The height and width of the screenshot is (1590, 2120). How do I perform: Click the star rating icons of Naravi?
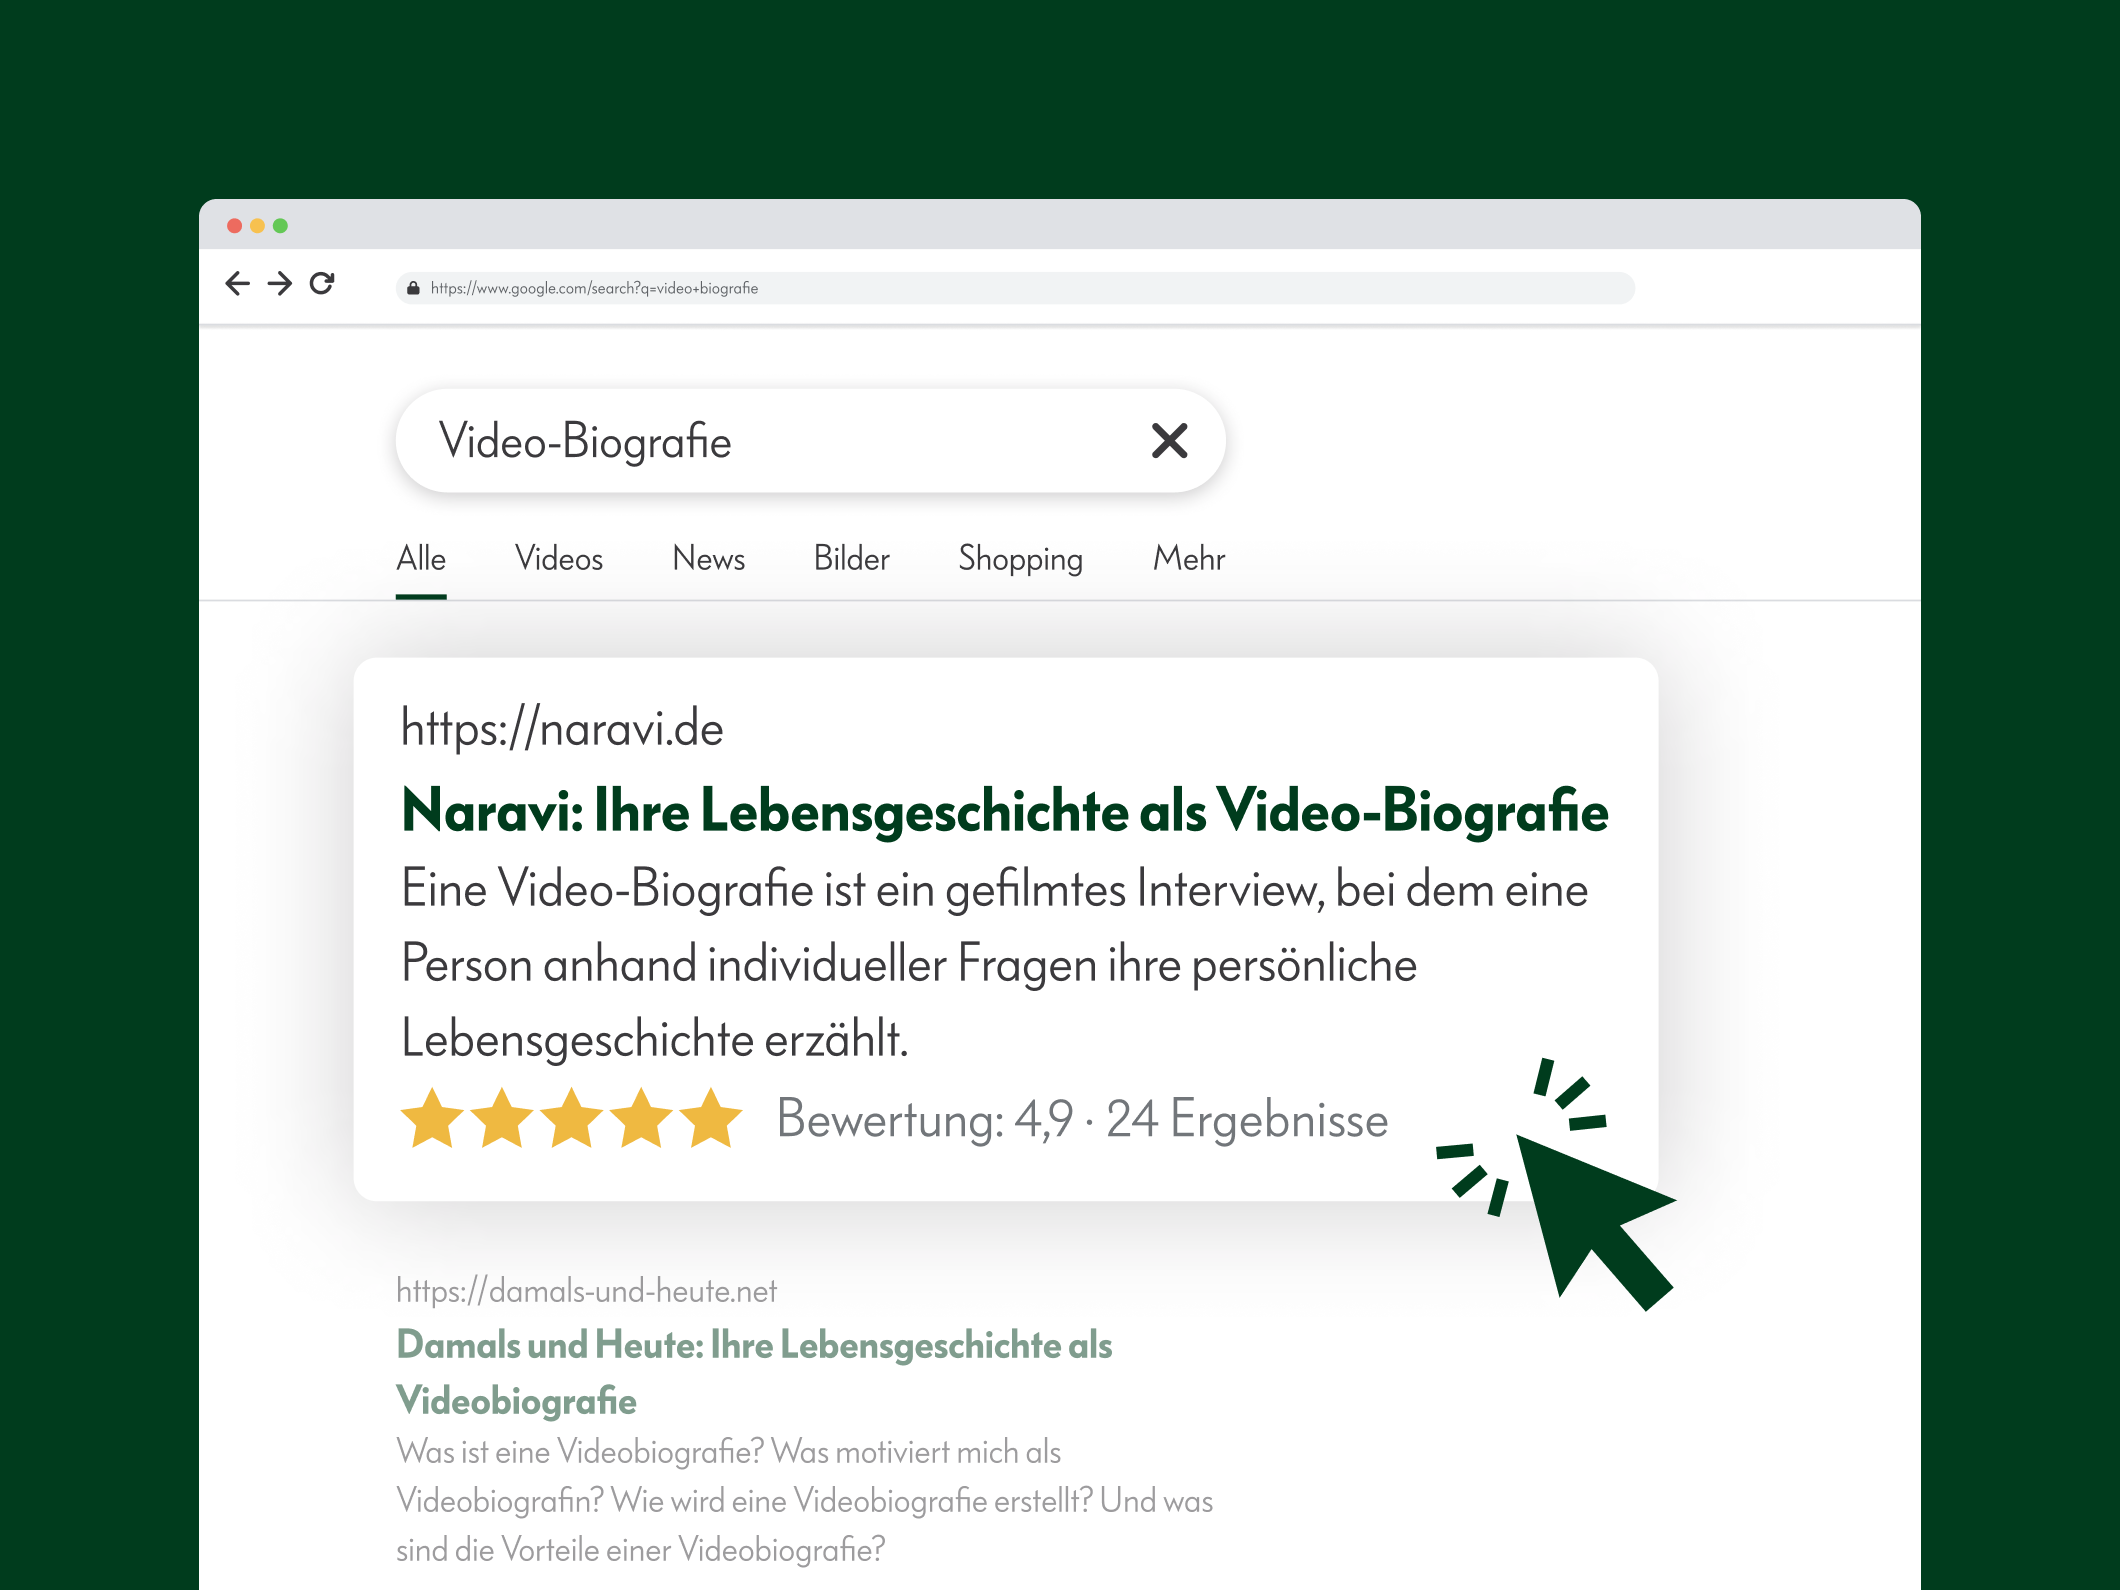coord(571,1118)
